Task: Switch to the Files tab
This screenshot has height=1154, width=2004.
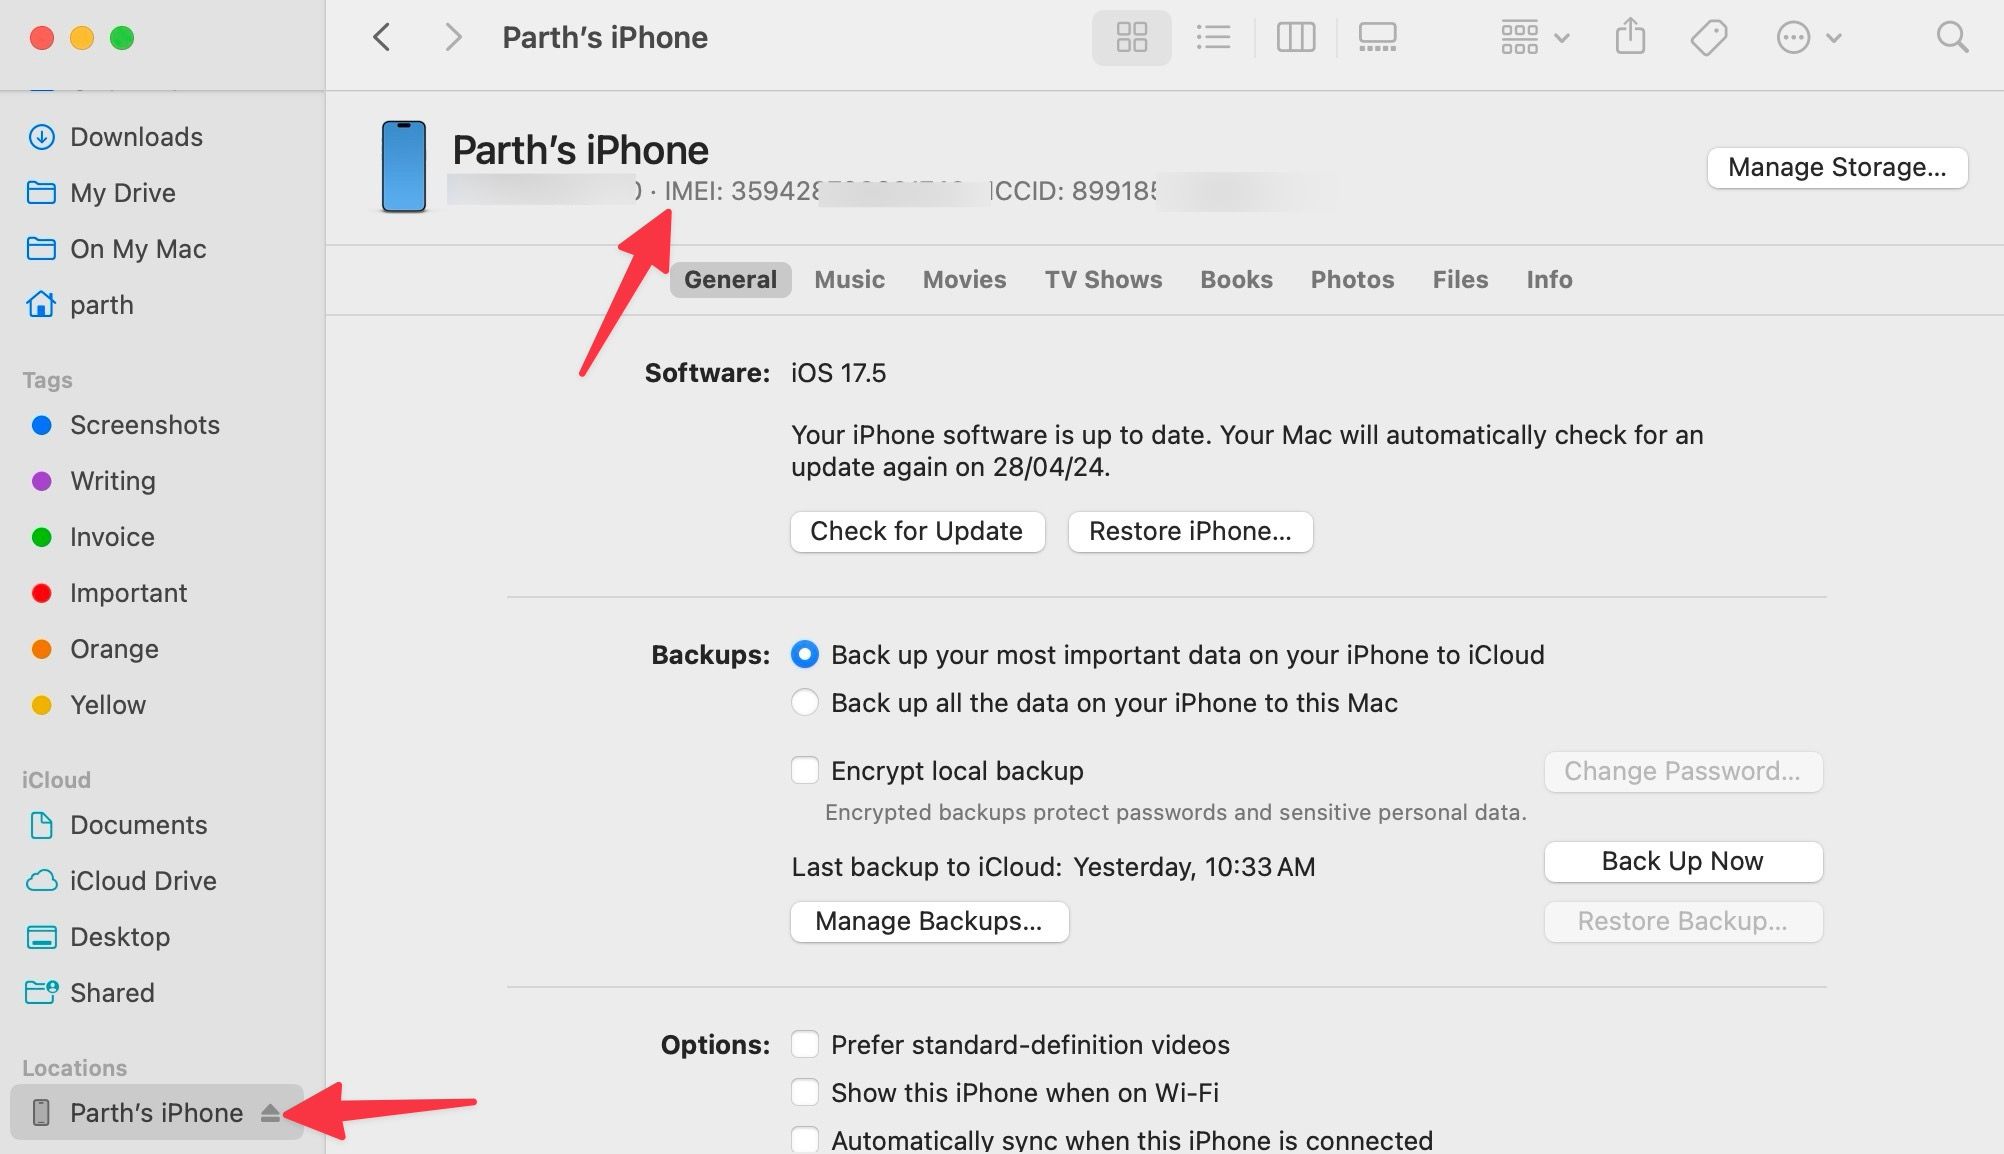Action: 1459,280
